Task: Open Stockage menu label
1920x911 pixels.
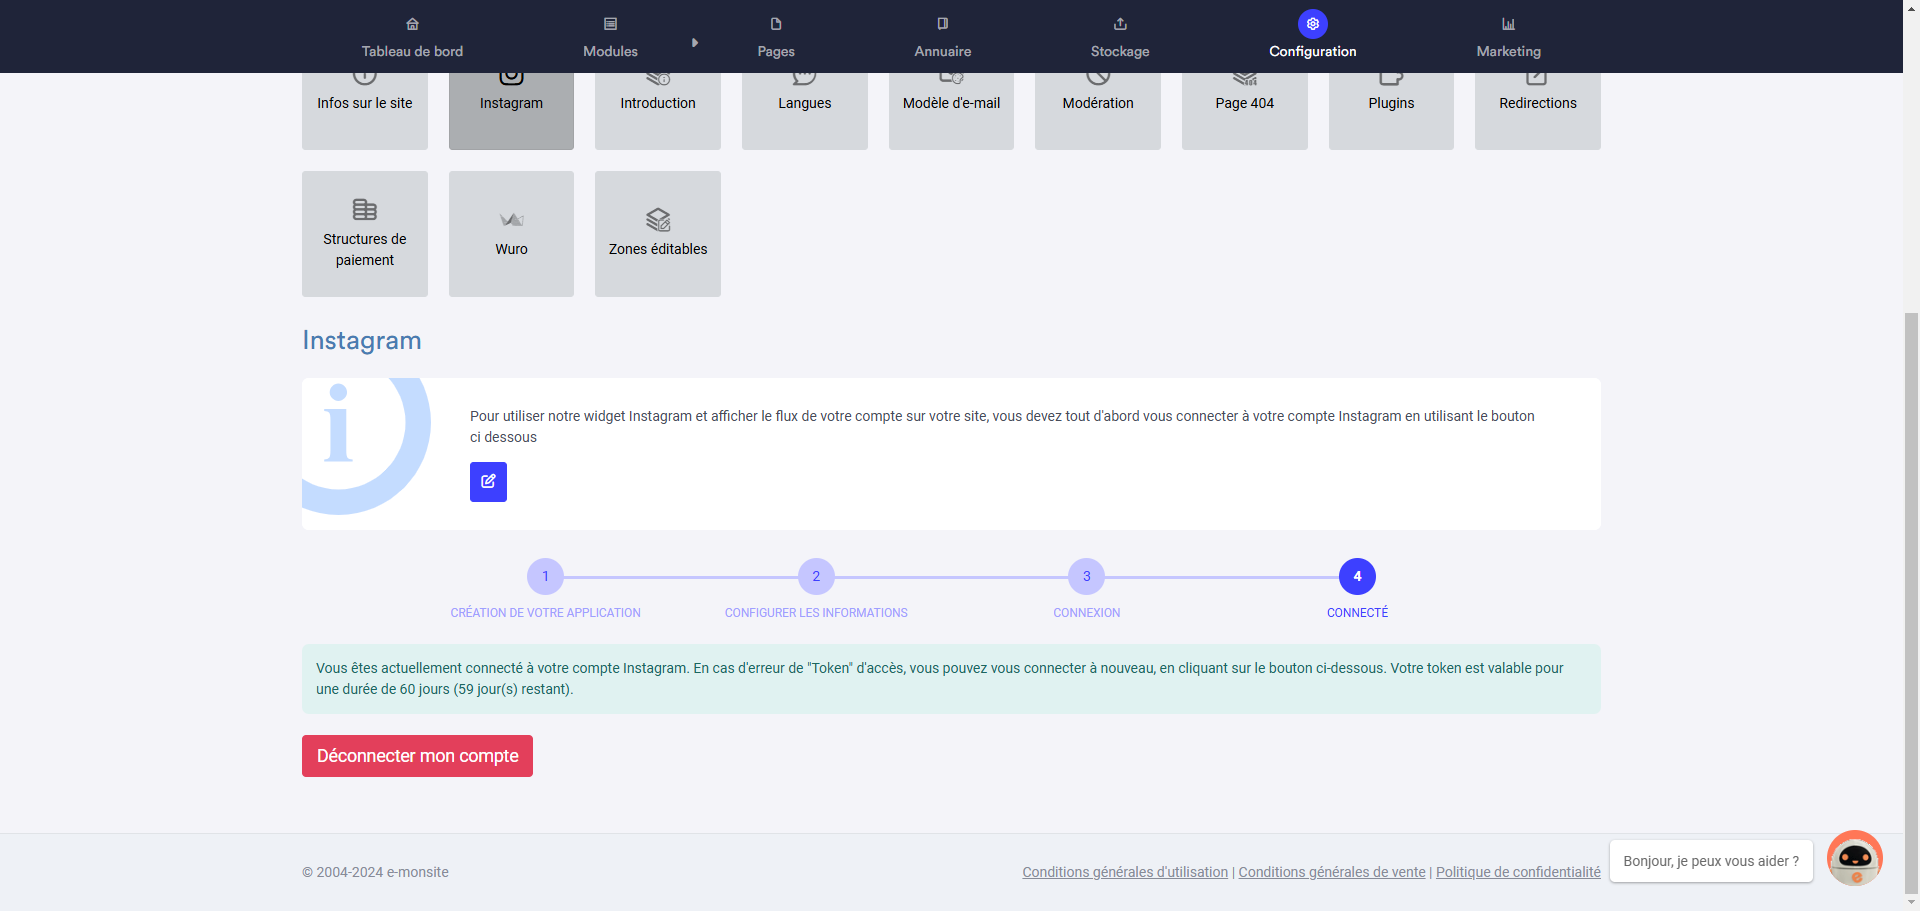Action: [x=1120, y=51]
